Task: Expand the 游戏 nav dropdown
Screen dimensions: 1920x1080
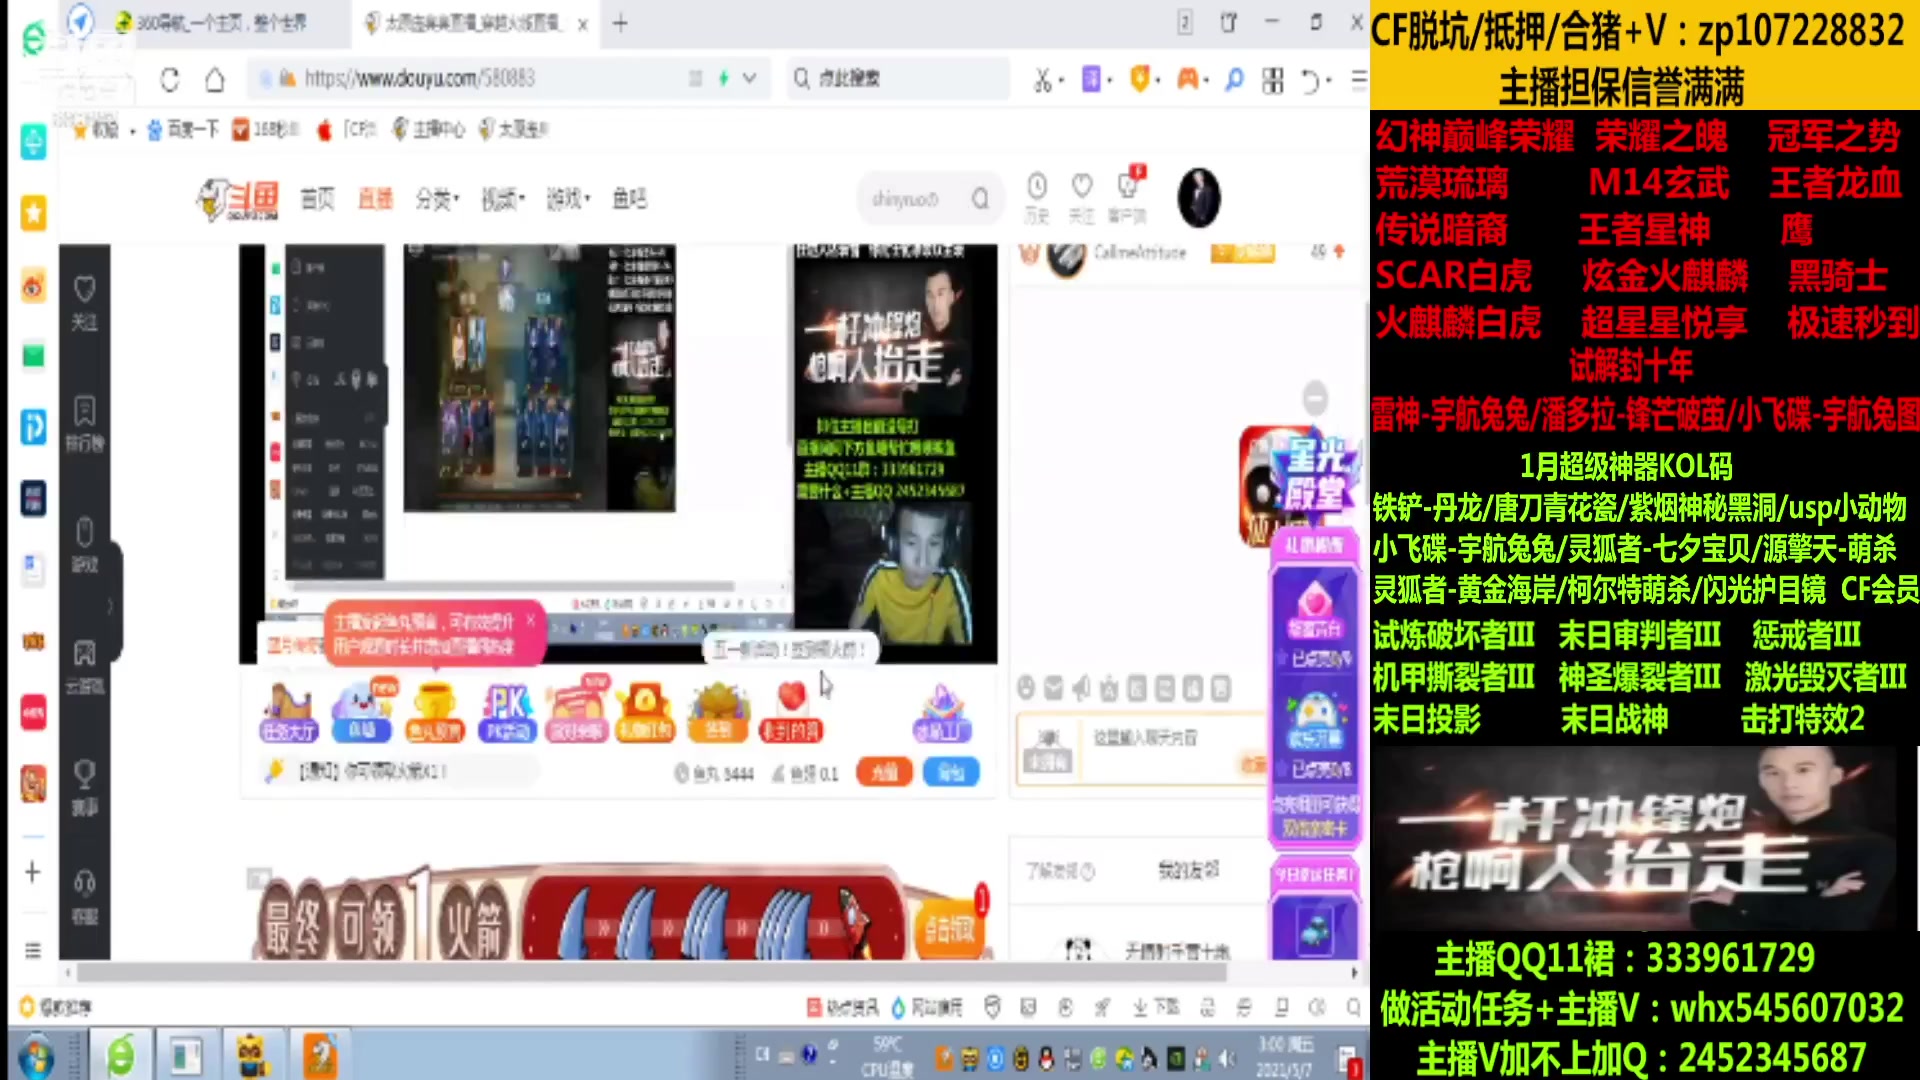Action: coord(568,199)
